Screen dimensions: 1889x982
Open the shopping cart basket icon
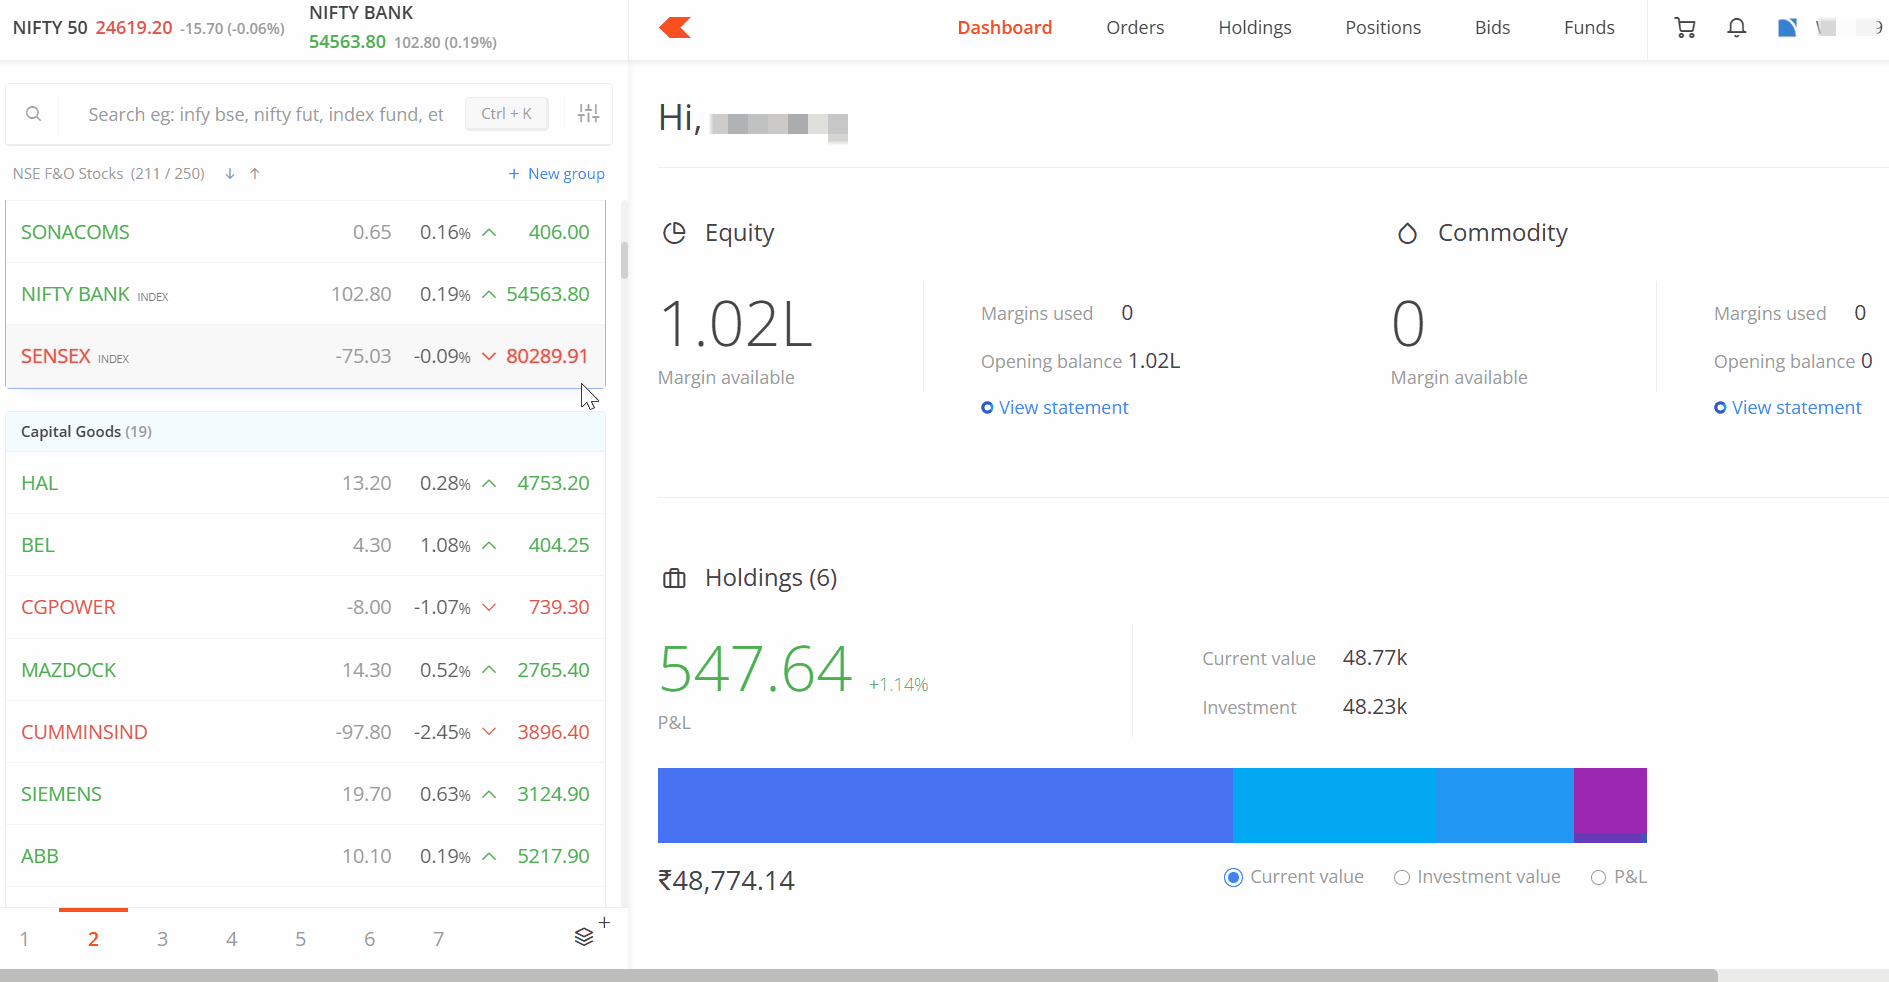1685,28
